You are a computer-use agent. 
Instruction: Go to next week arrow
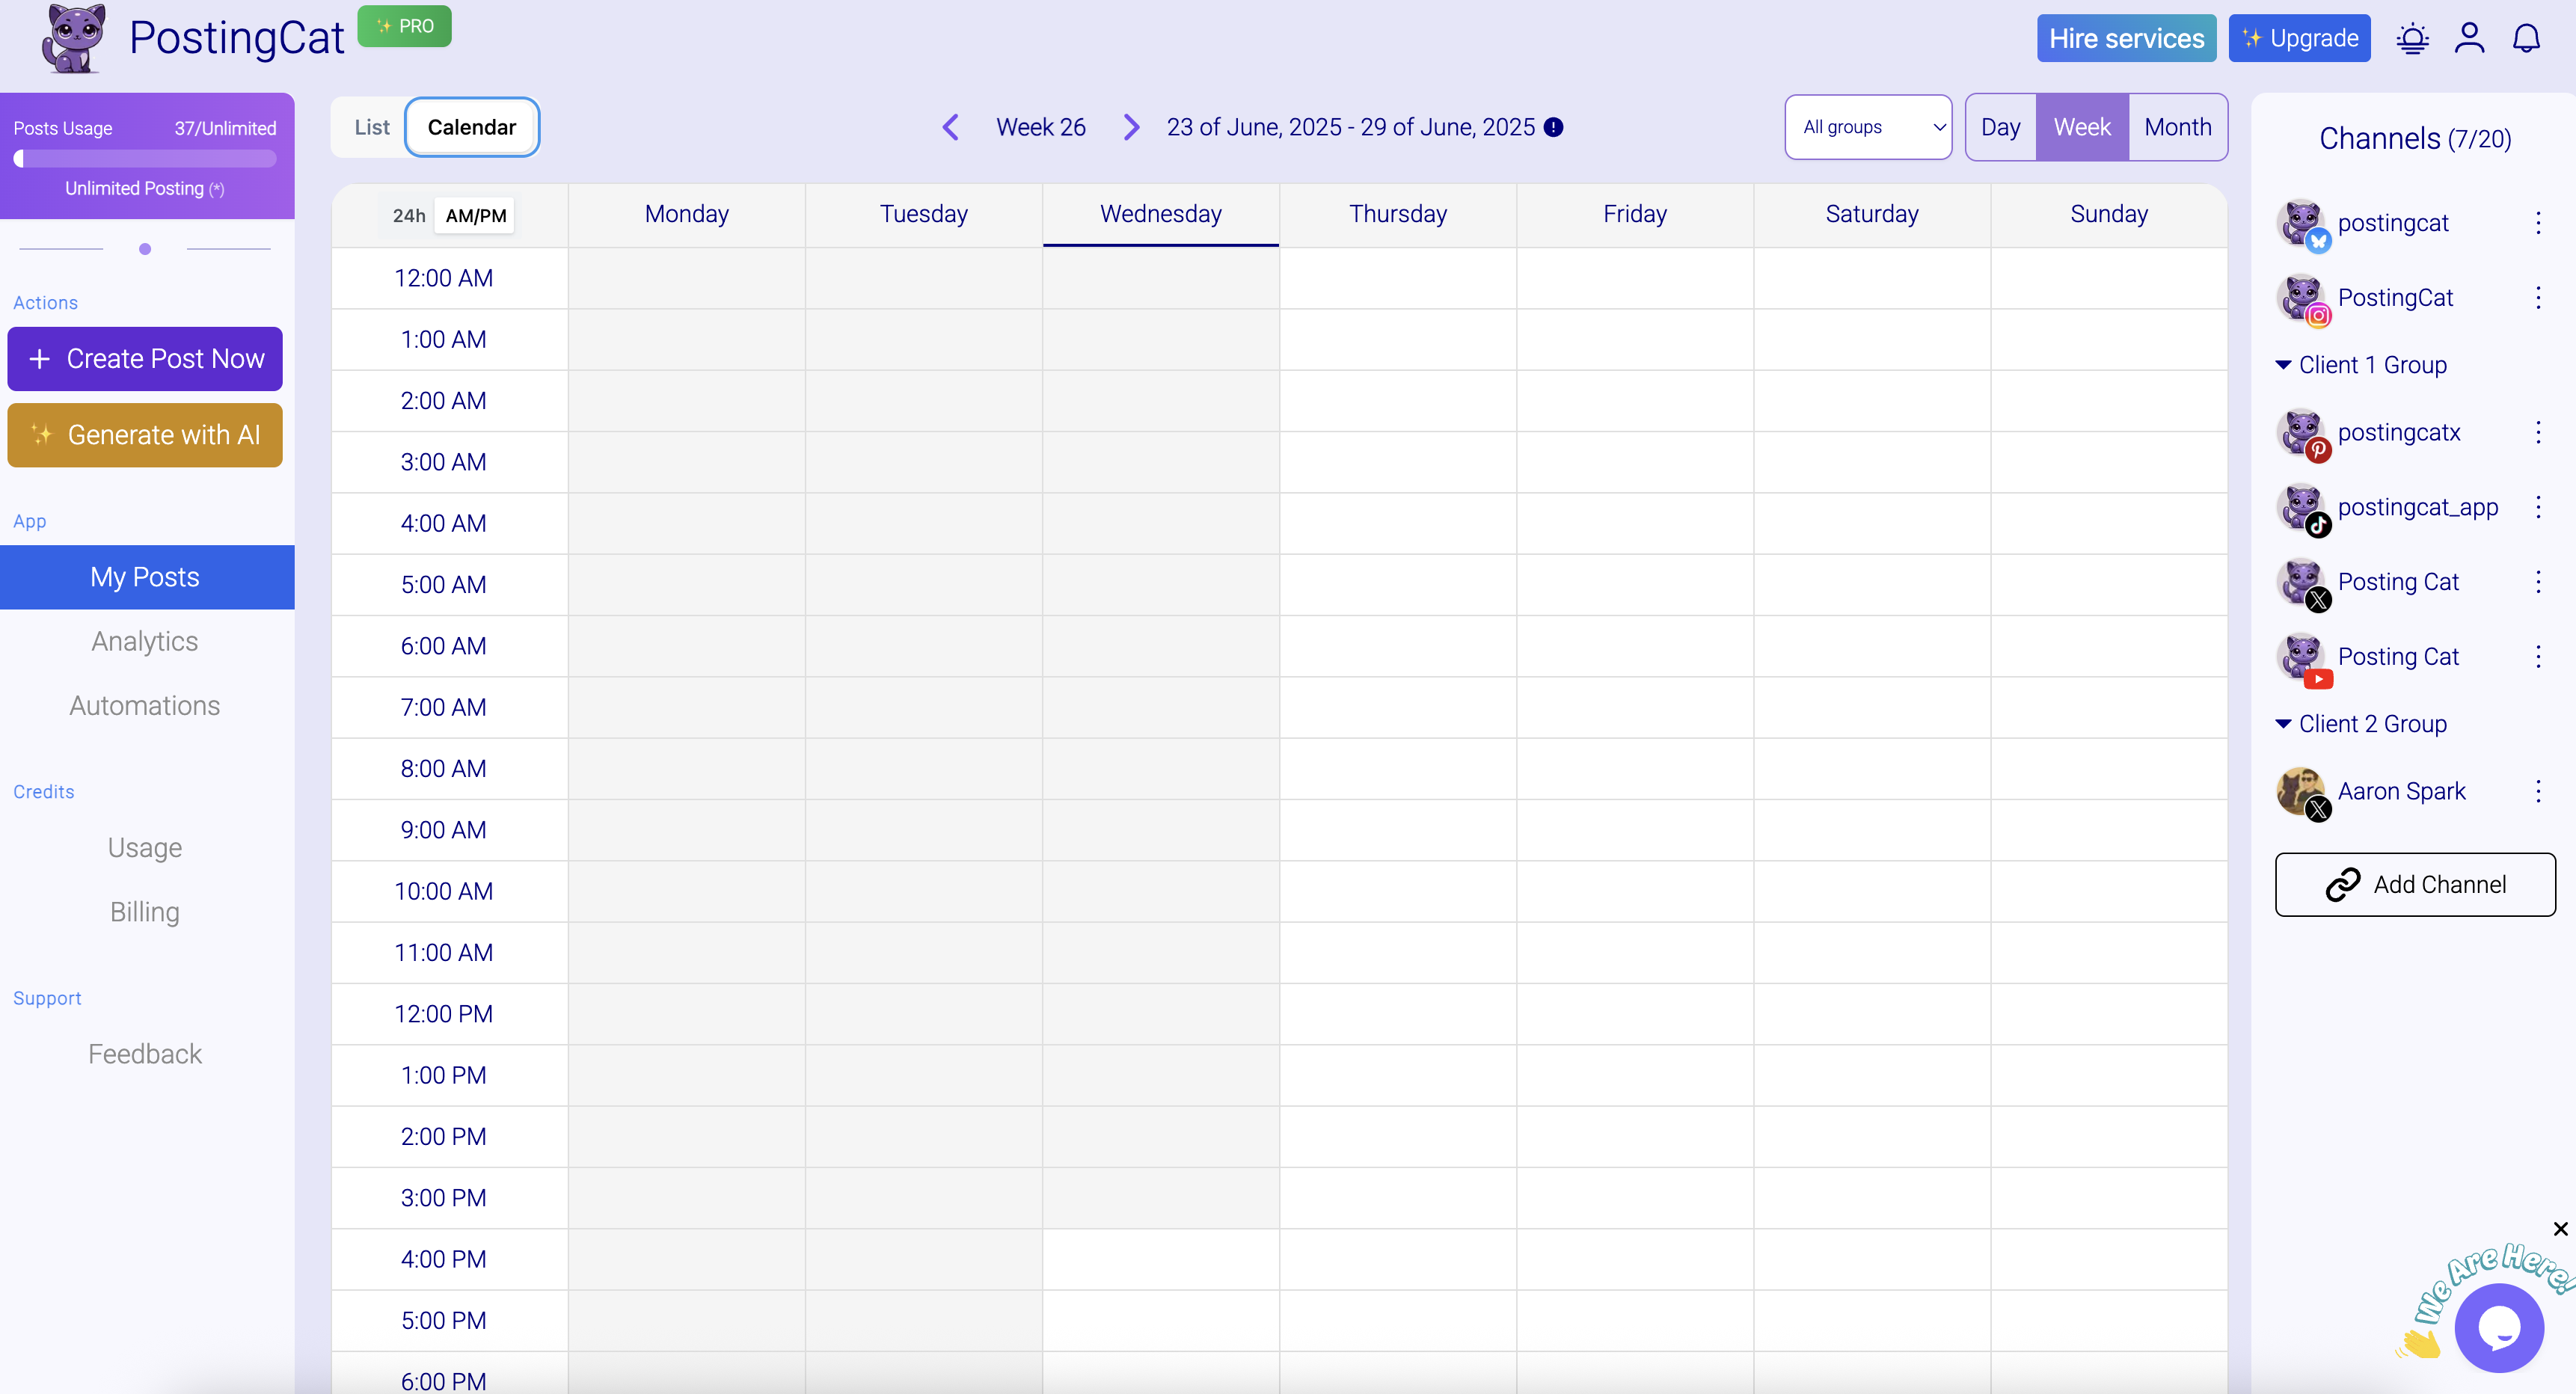click(1131, 127)
